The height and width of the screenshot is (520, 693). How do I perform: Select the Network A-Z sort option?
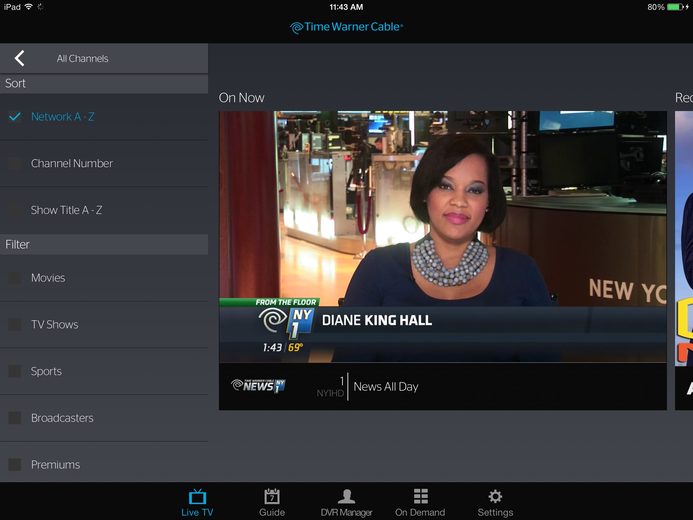[x=104, y=117]
